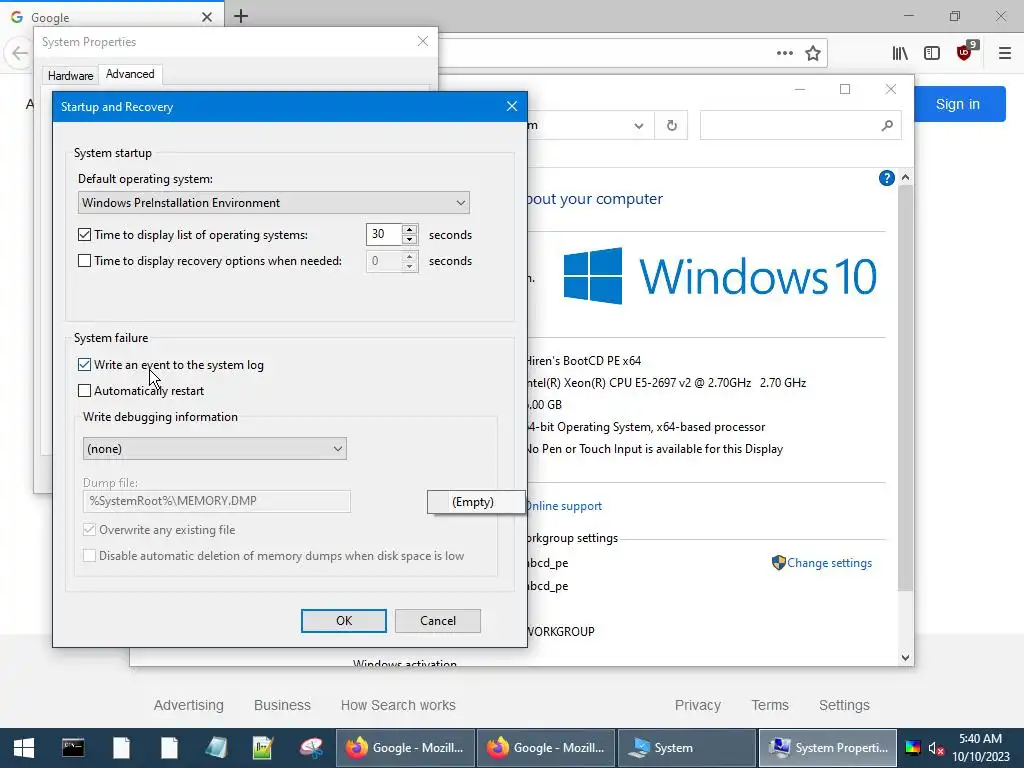
Task: Enable Time to display recovery options checkbox
Action: coord(84,261)
